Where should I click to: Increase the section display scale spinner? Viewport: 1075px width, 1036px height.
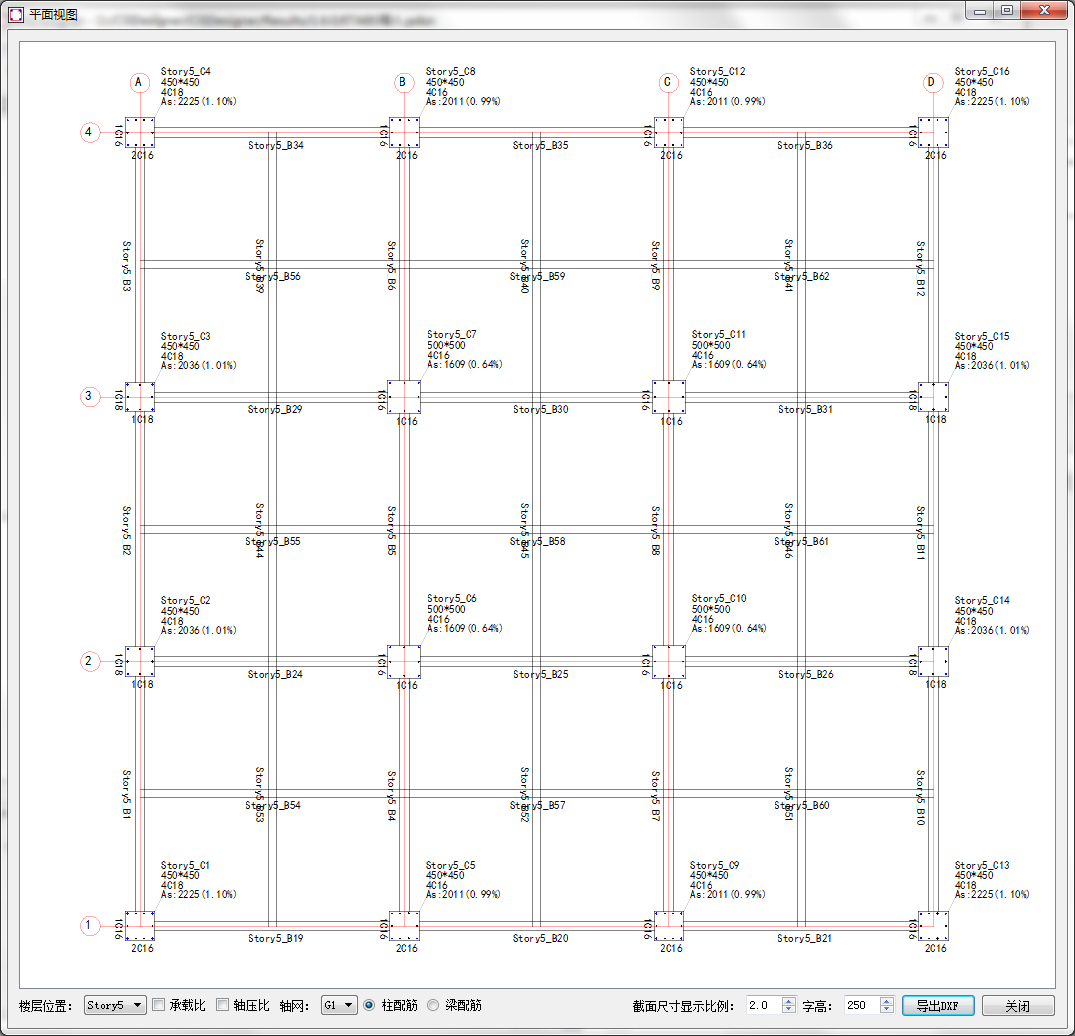(789, 1001)
